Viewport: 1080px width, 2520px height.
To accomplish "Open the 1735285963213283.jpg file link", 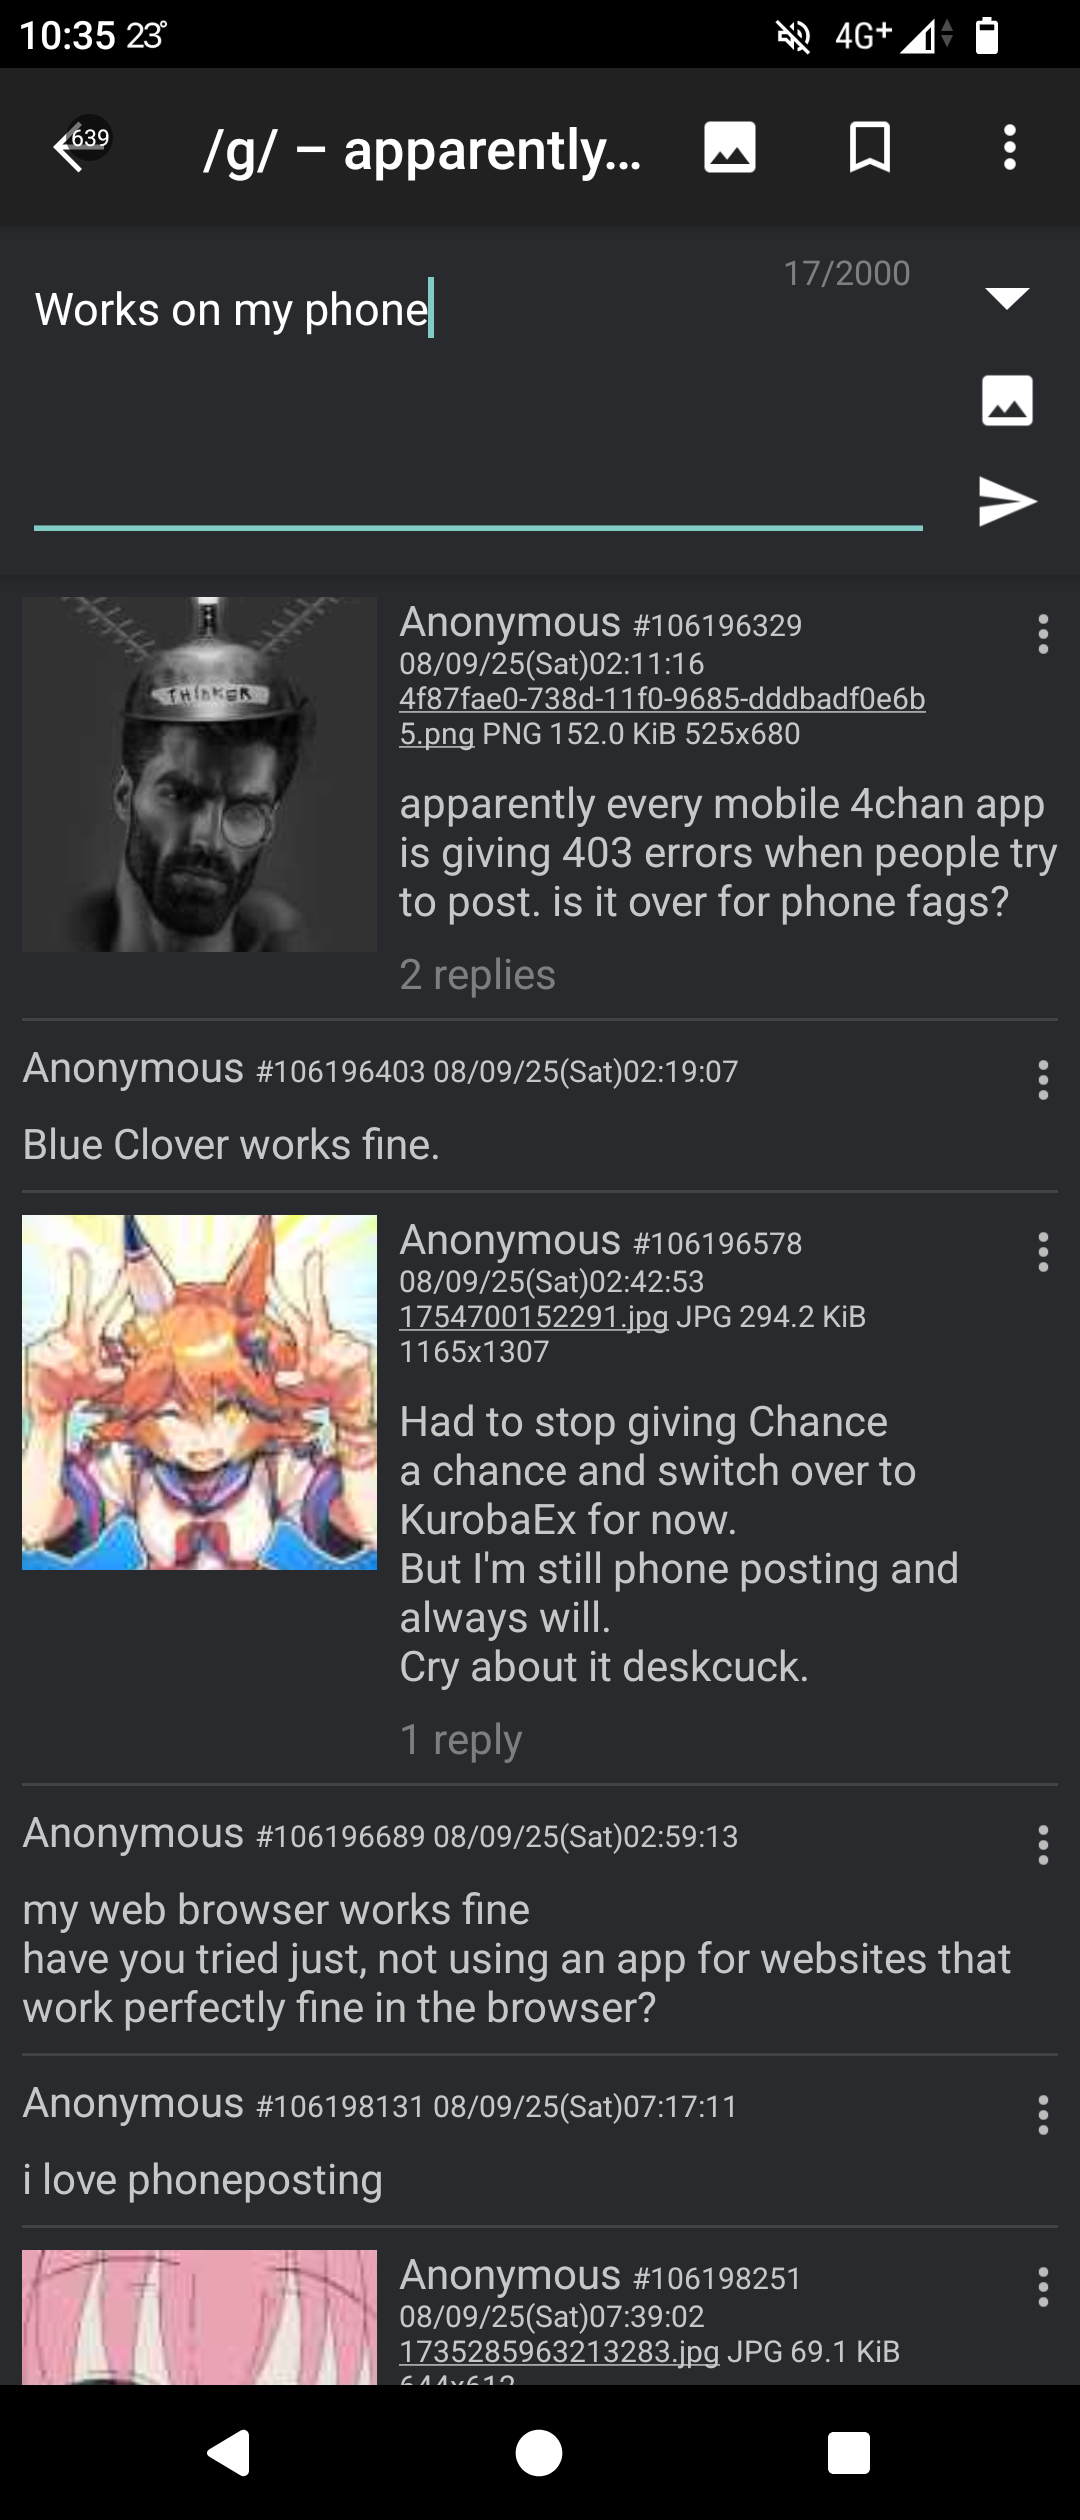I will [x=559, y=2351].
